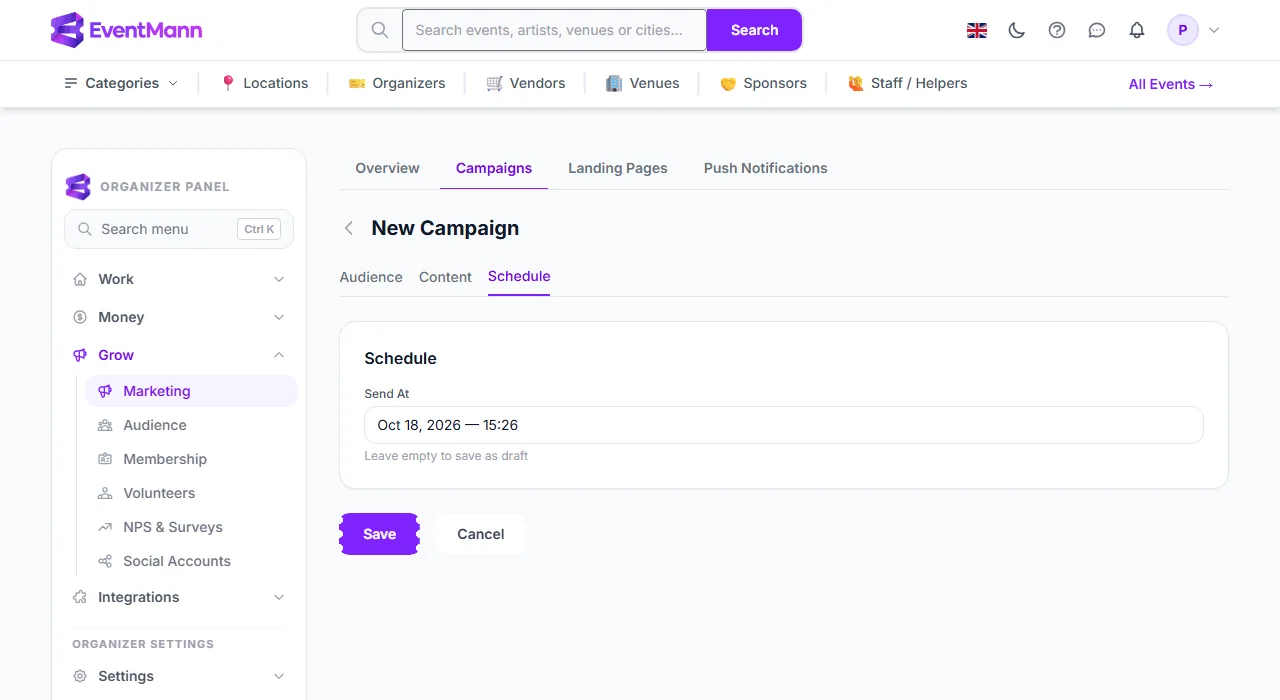
Task: Click the Vendors cart icon
Action: pyautogui.click(x=495, y=83)
